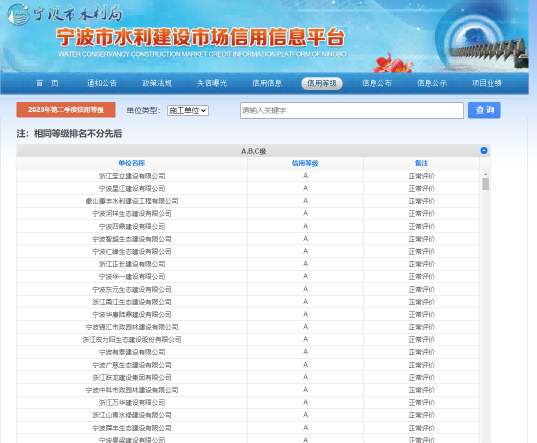Select the highlighted 信用等级 nav tab
This screenshot has height=443, width=537.
coord(322,83)
